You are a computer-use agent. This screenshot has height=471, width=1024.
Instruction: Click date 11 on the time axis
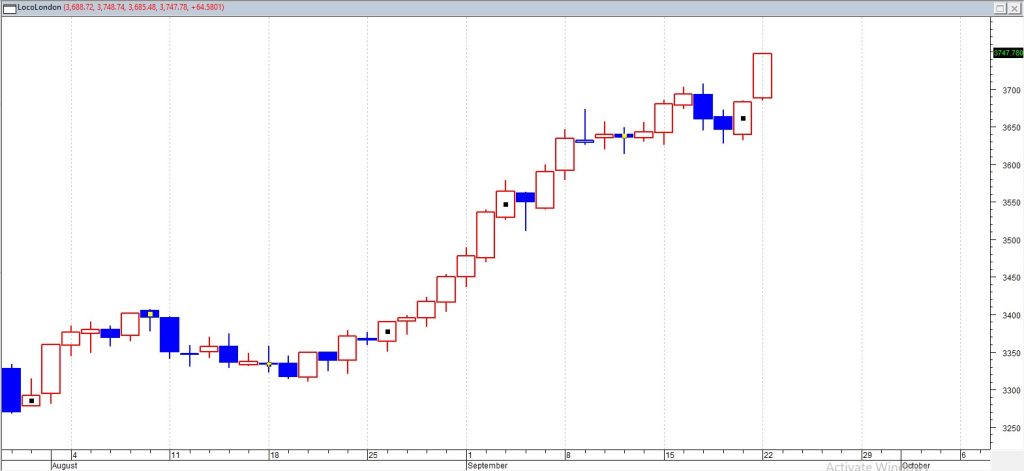tap(174, 454)
